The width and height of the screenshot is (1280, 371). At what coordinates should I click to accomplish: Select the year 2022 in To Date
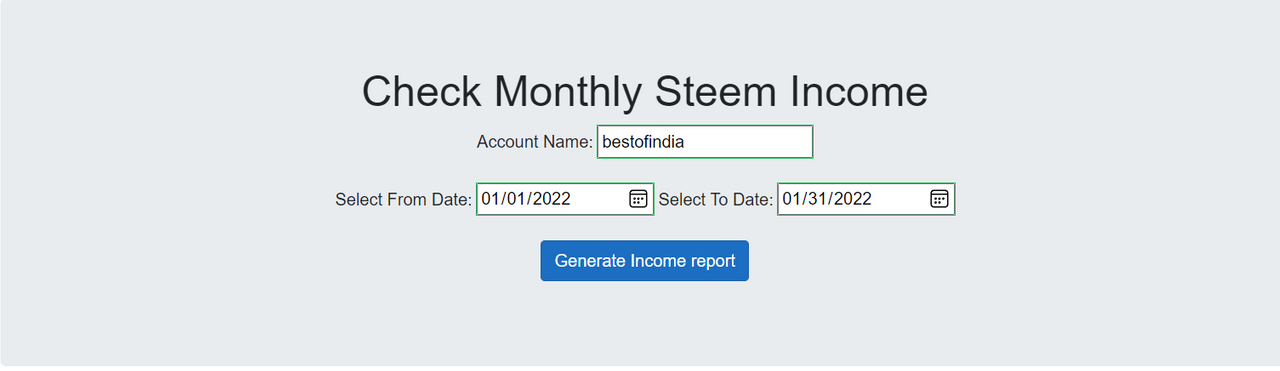[x=852, y=199]
